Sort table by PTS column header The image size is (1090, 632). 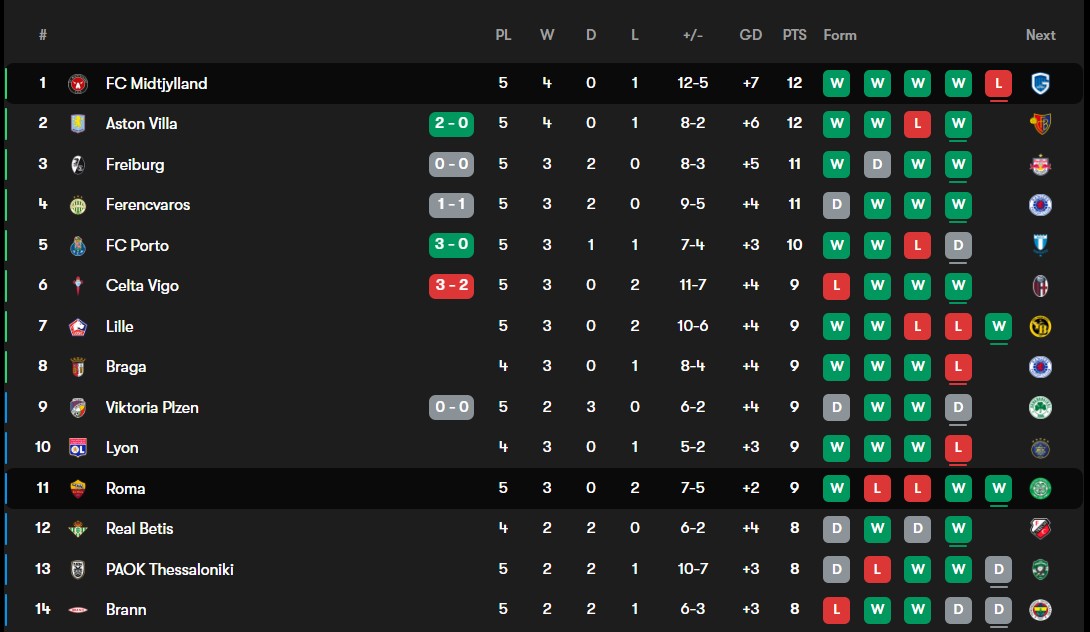(794, 35)
